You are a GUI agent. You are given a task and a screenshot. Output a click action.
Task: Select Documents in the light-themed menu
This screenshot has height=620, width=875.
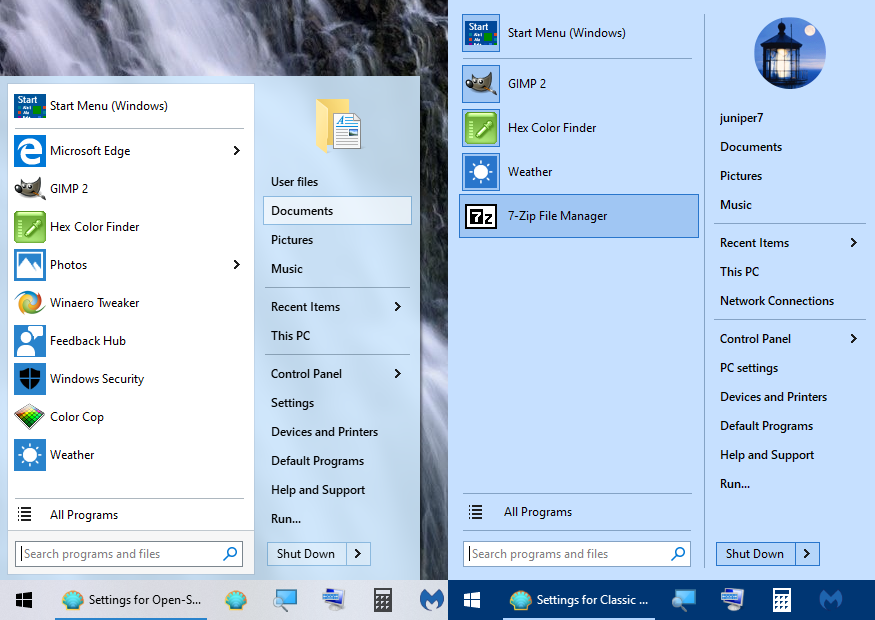coord(337,211)
